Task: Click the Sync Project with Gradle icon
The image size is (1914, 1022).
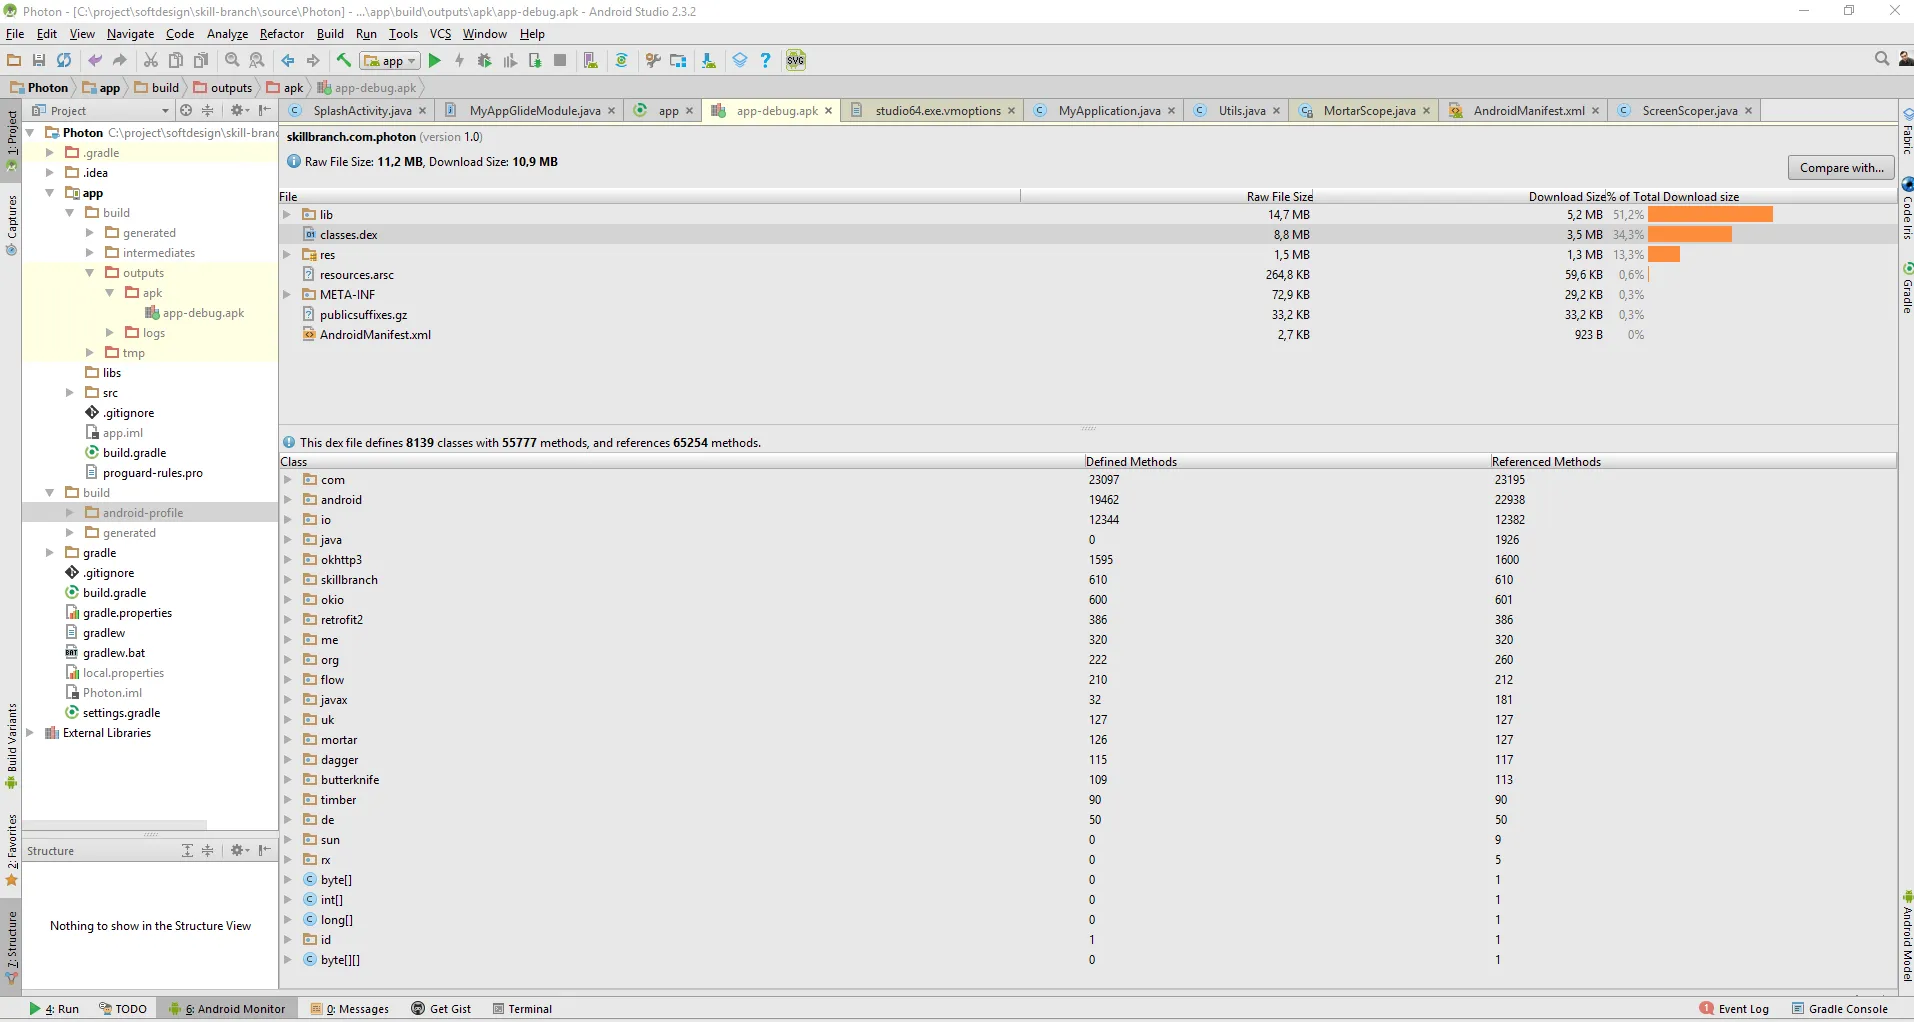Action: point(622,61)
